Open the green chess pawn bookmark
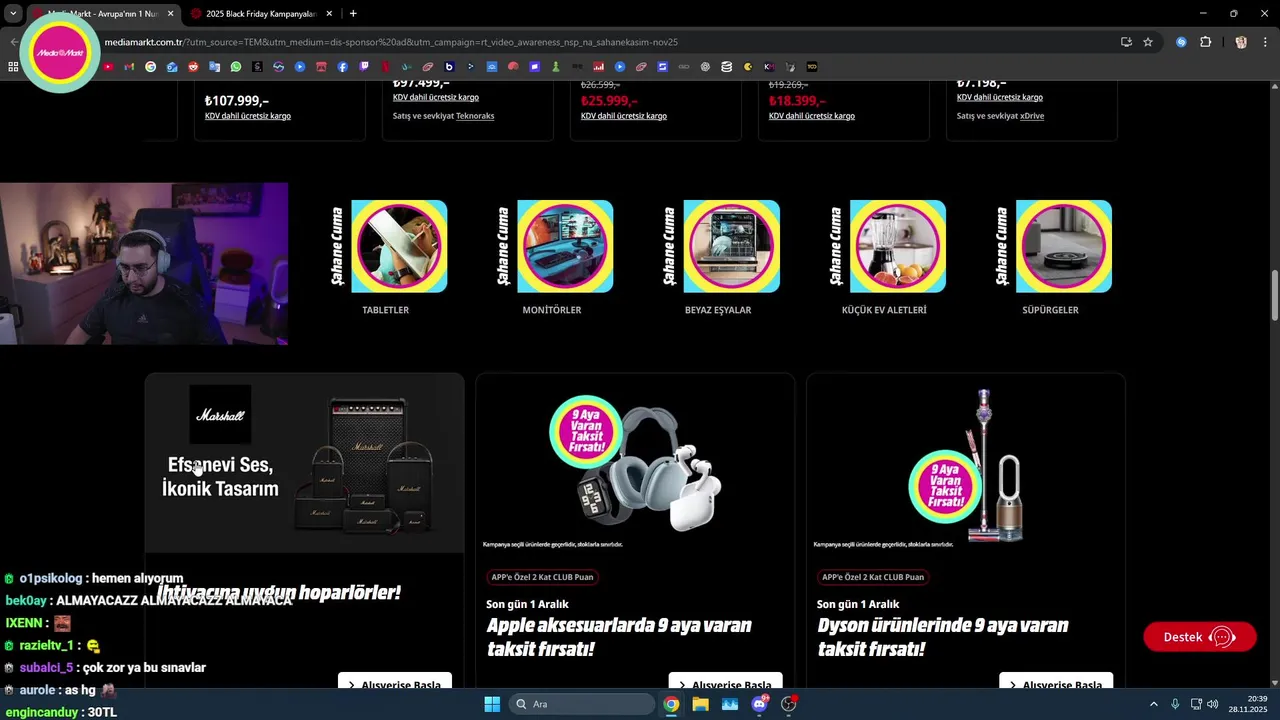 (x=555, y=67)
